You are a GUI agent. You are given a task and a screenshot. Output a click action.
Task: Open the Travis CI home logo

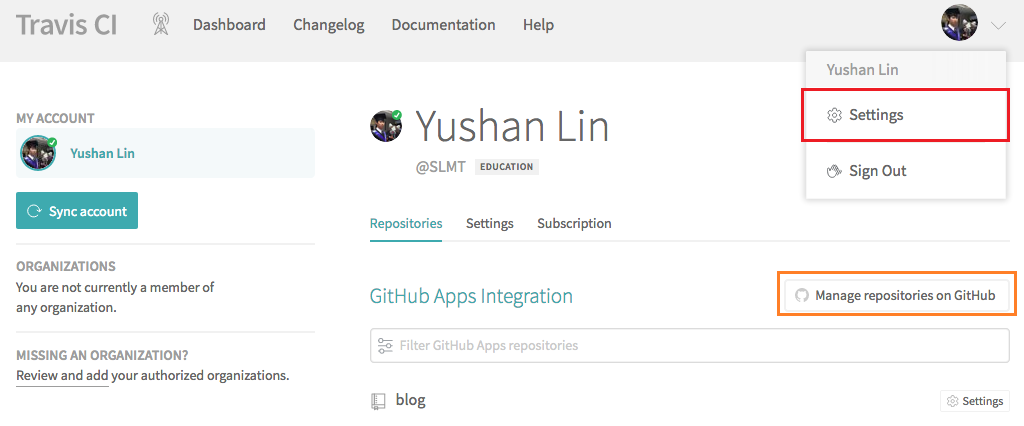tap(67, 25)
